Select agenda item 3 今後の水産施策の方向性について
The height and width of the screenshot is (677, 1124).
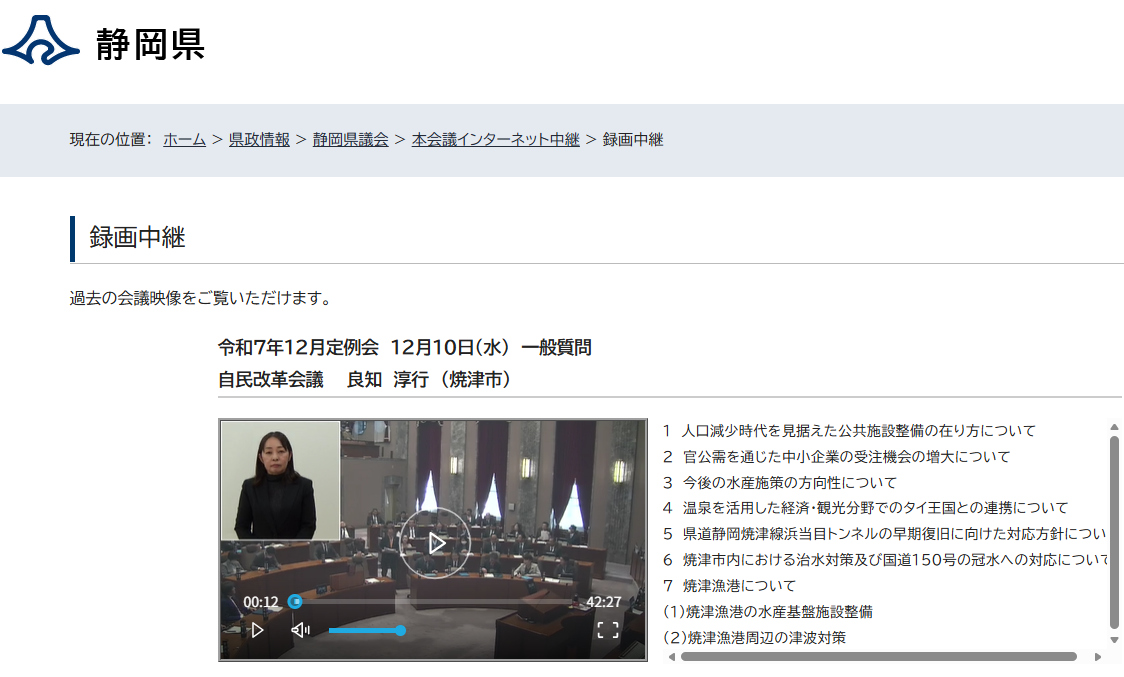[x=790, y=482]
